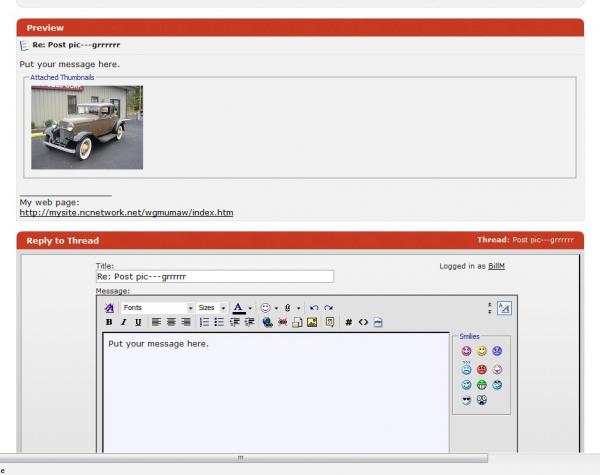Click the post icon beside the preview title
The image size is (600, 475).
click(x=24, y=46)
